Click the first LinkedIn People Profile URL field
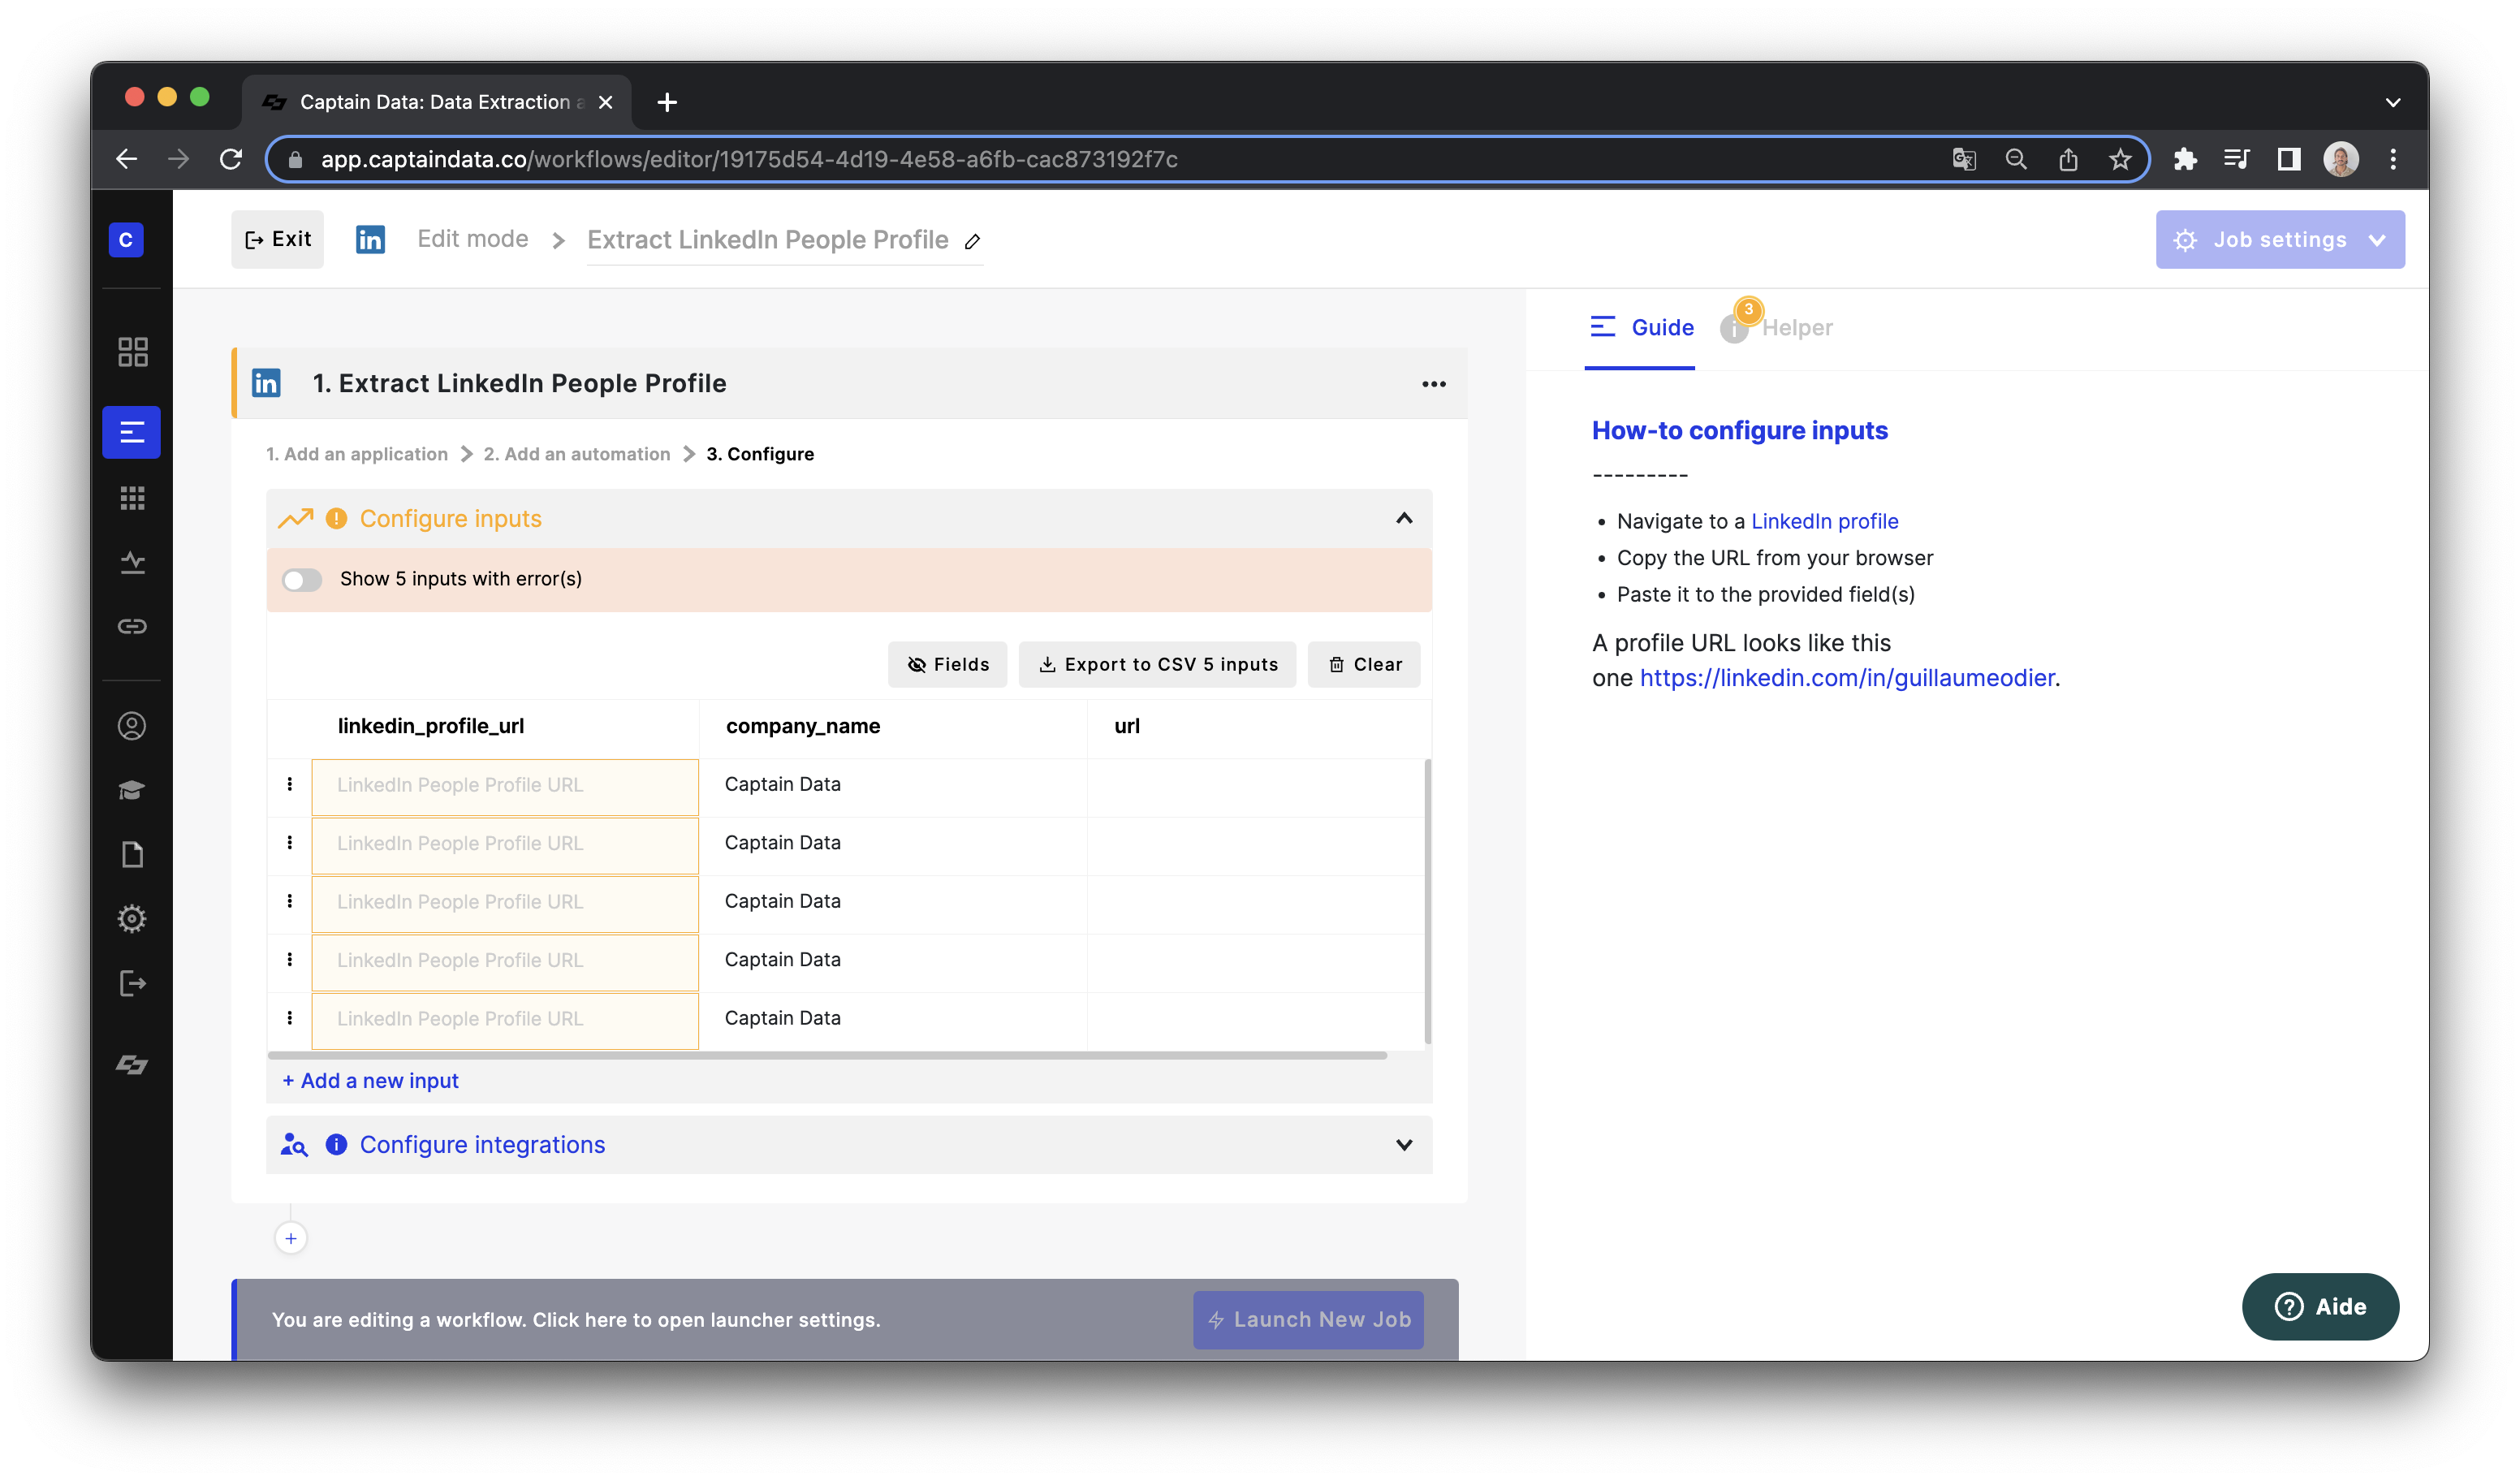Image resolution: width=2520 pixels, height=1481 pixels. point(505,787)
